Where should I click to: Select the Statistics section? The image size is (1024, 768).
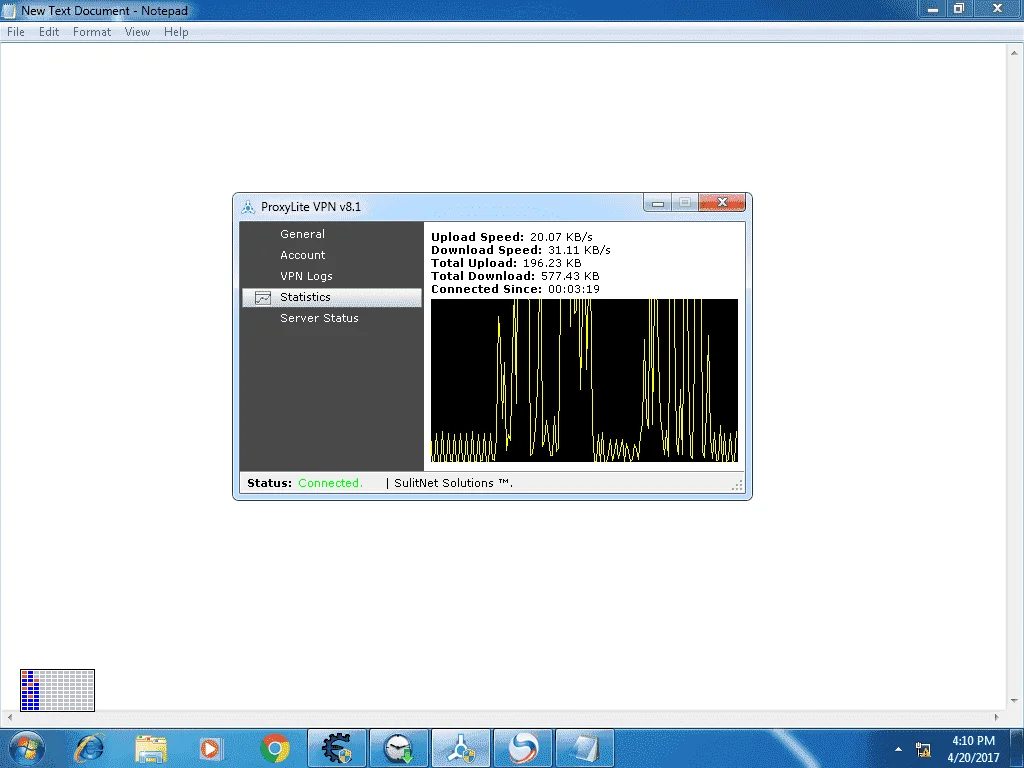[x=332, y=297]
